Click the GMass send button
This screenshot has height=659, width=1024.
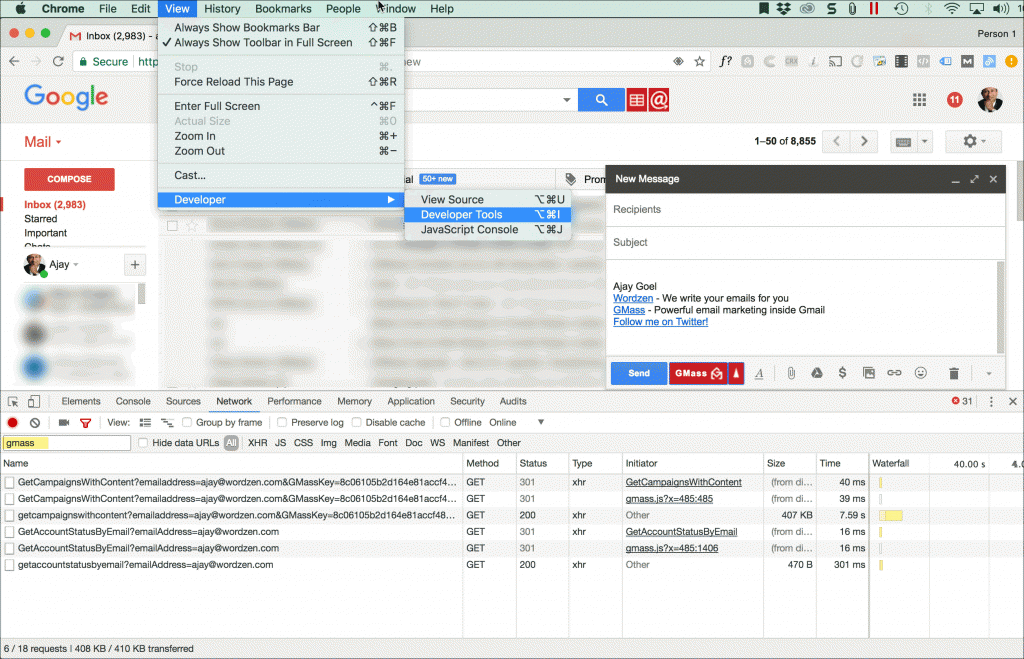tap(698, 373)
